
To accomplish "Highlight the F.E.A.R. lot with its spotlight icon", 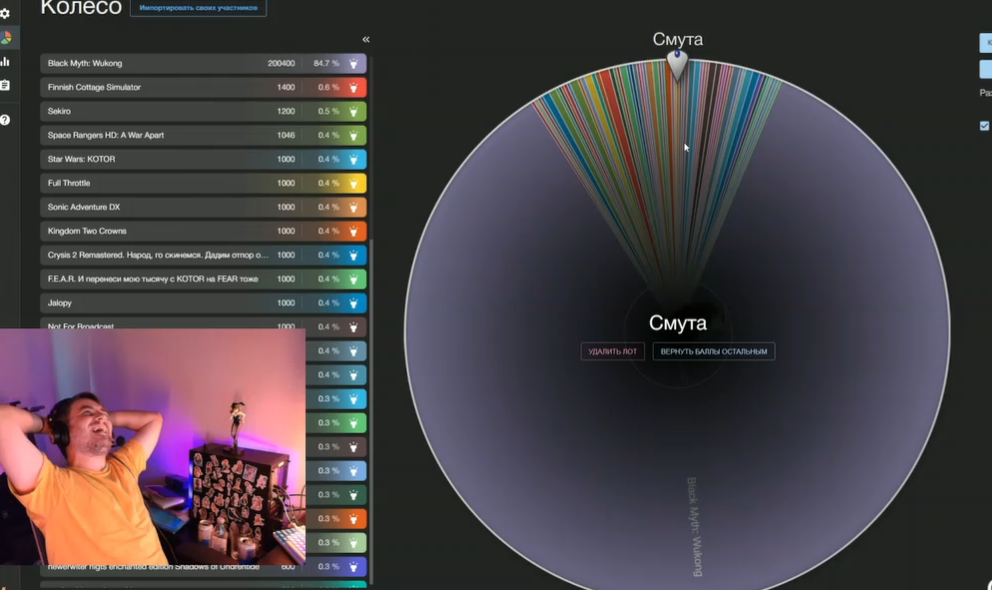I will pyautogui.click(x=354, y=279).
